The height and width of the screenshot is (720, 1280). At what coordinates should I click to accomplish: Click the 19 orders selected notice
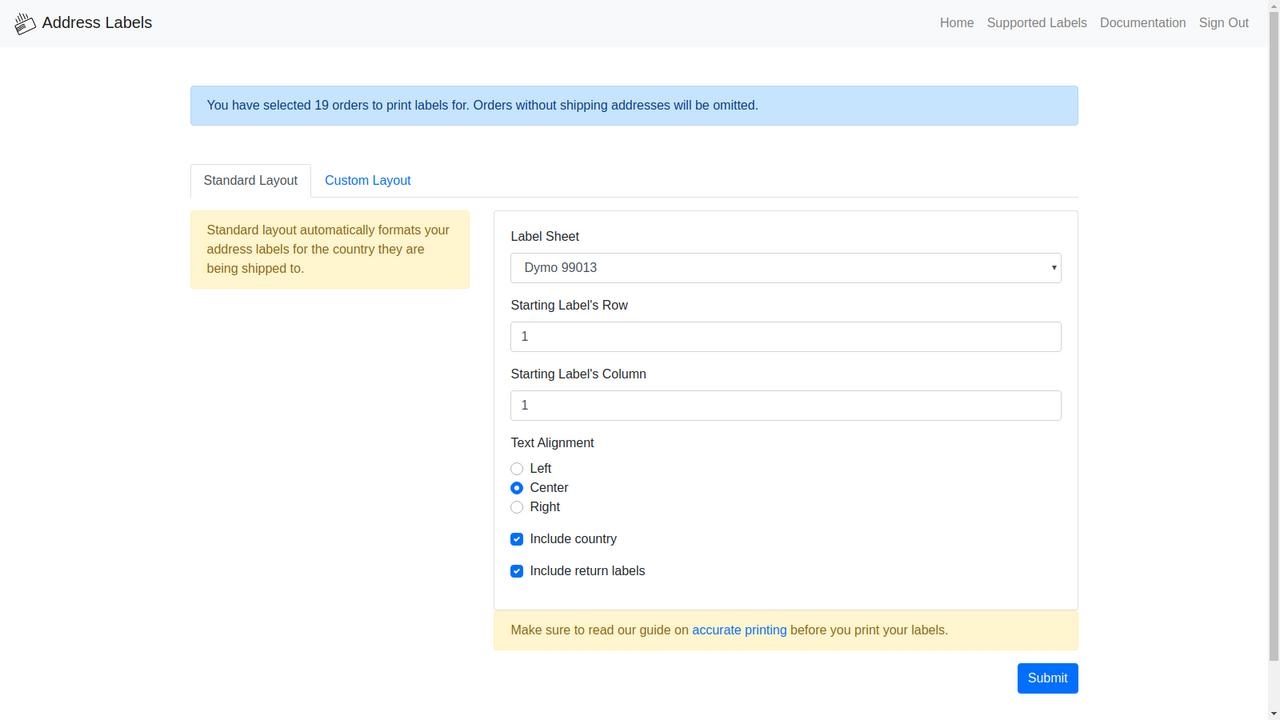pos(634,105)
